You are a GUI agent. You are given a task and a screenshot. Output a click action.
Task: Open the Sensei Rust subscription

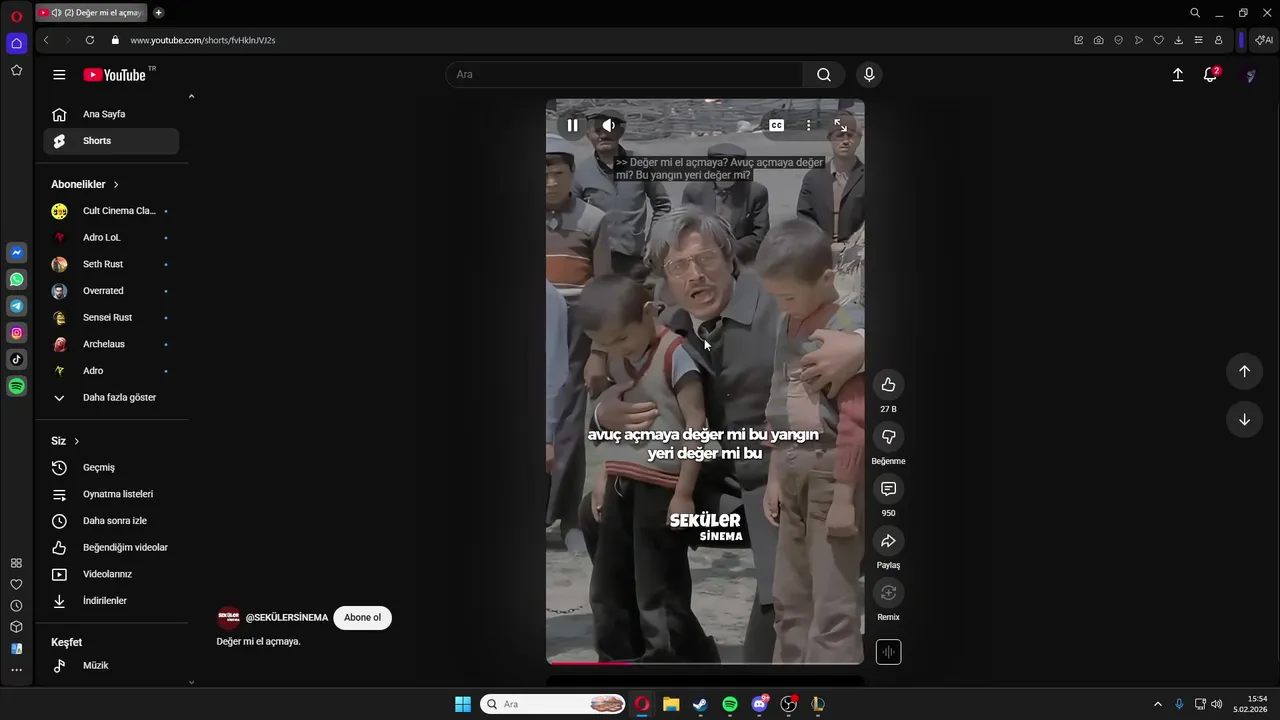click(111, 318)
